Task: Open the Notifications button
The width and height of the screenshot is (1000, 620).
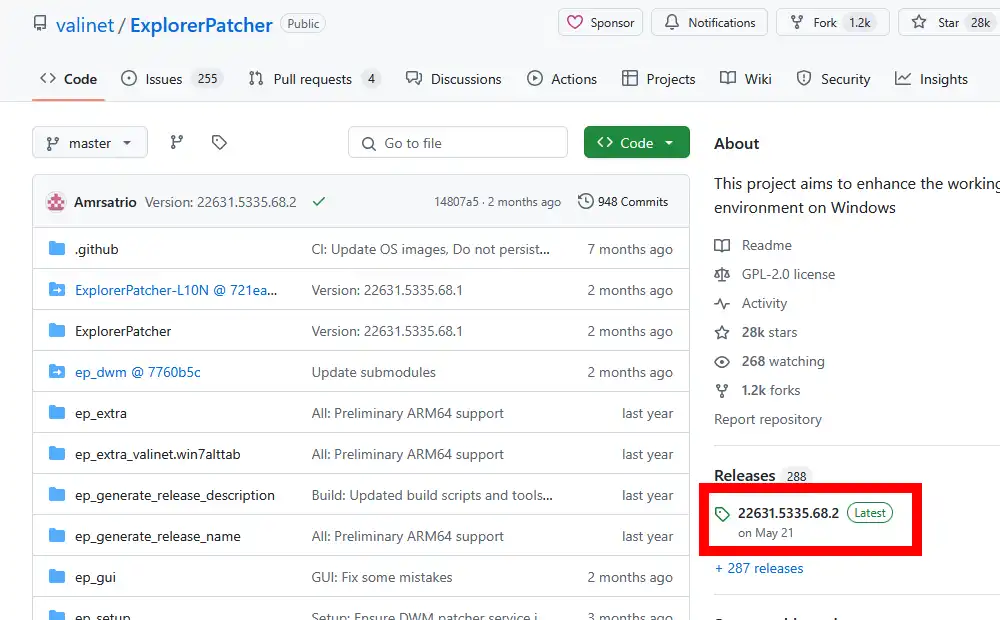Action: [709, 22]
